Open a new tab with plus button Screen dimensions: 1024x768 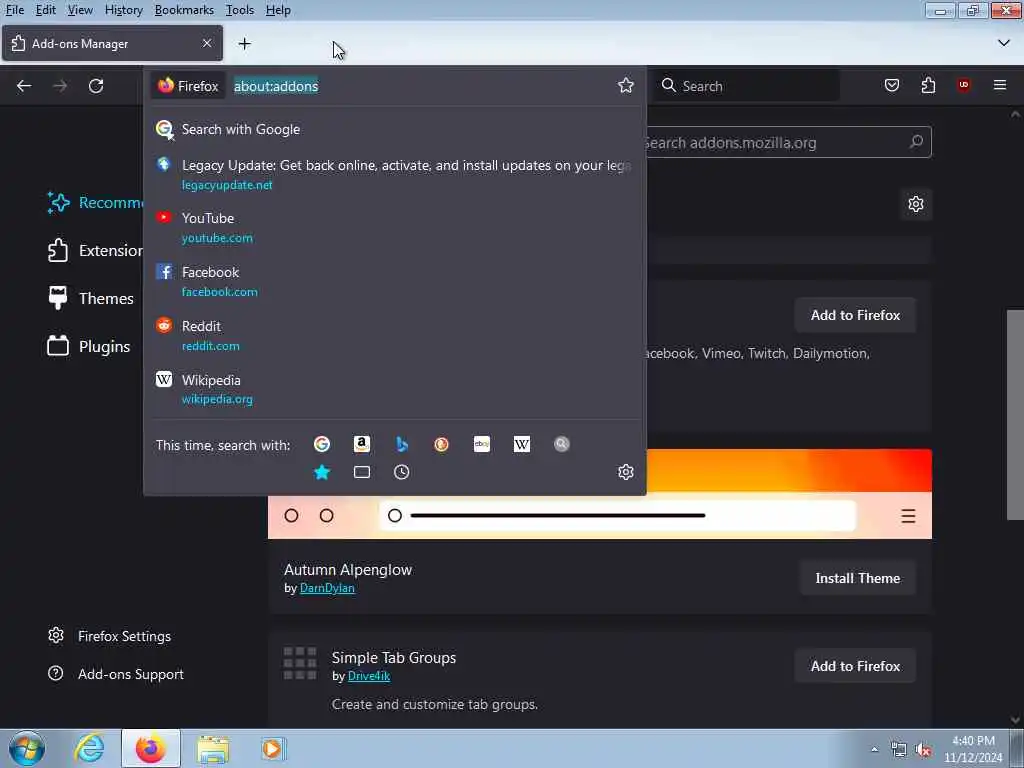pos(244,44)
